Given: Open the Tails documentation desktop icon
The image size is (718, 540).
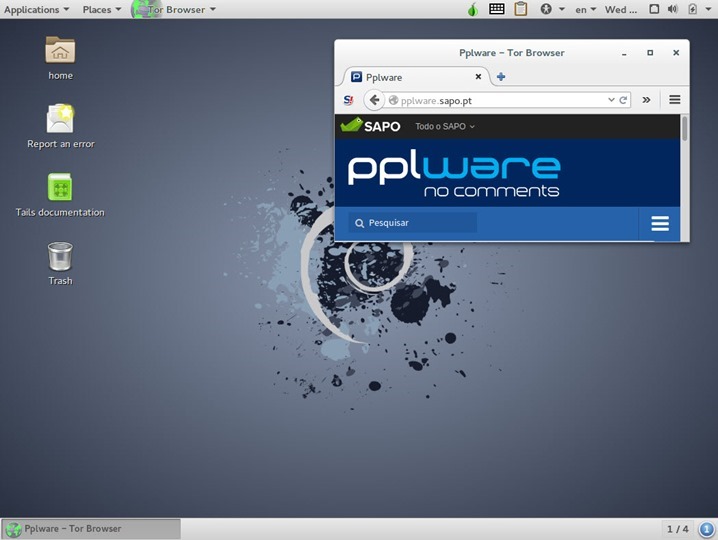Looking at the screenshot, I should tap(60, 188).
